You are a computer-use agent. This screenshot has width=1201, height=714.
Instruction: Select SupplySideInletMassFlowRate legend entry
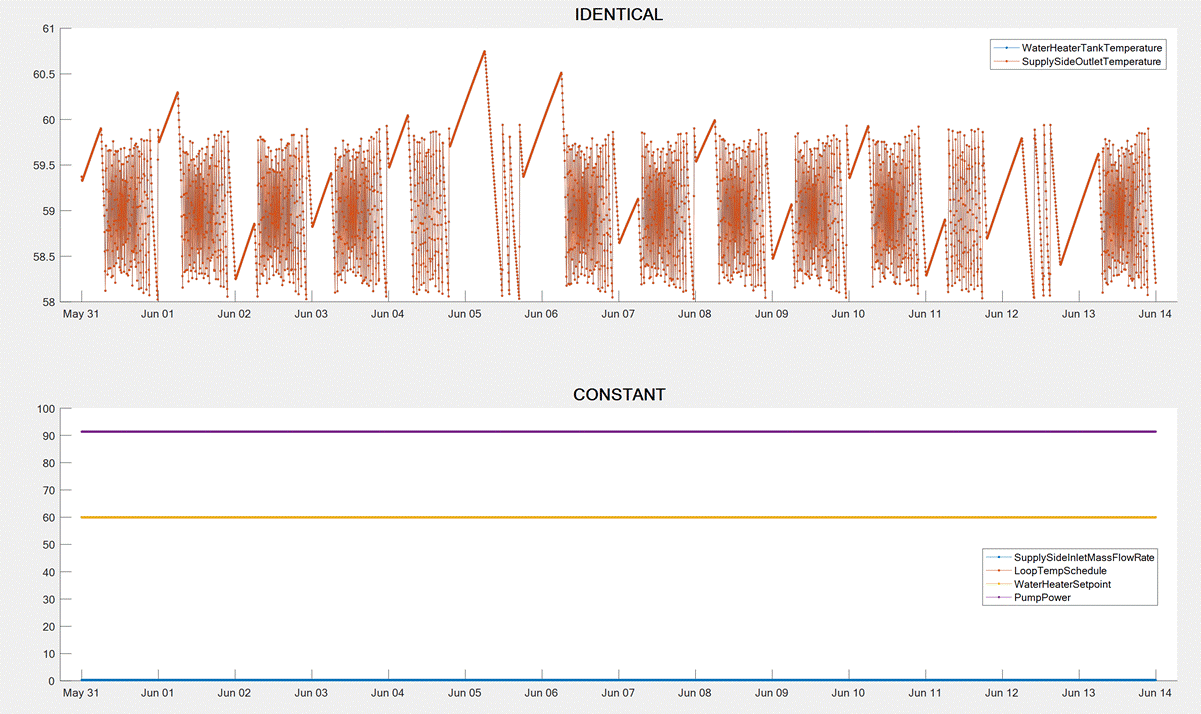click(x=1070, y=557)
